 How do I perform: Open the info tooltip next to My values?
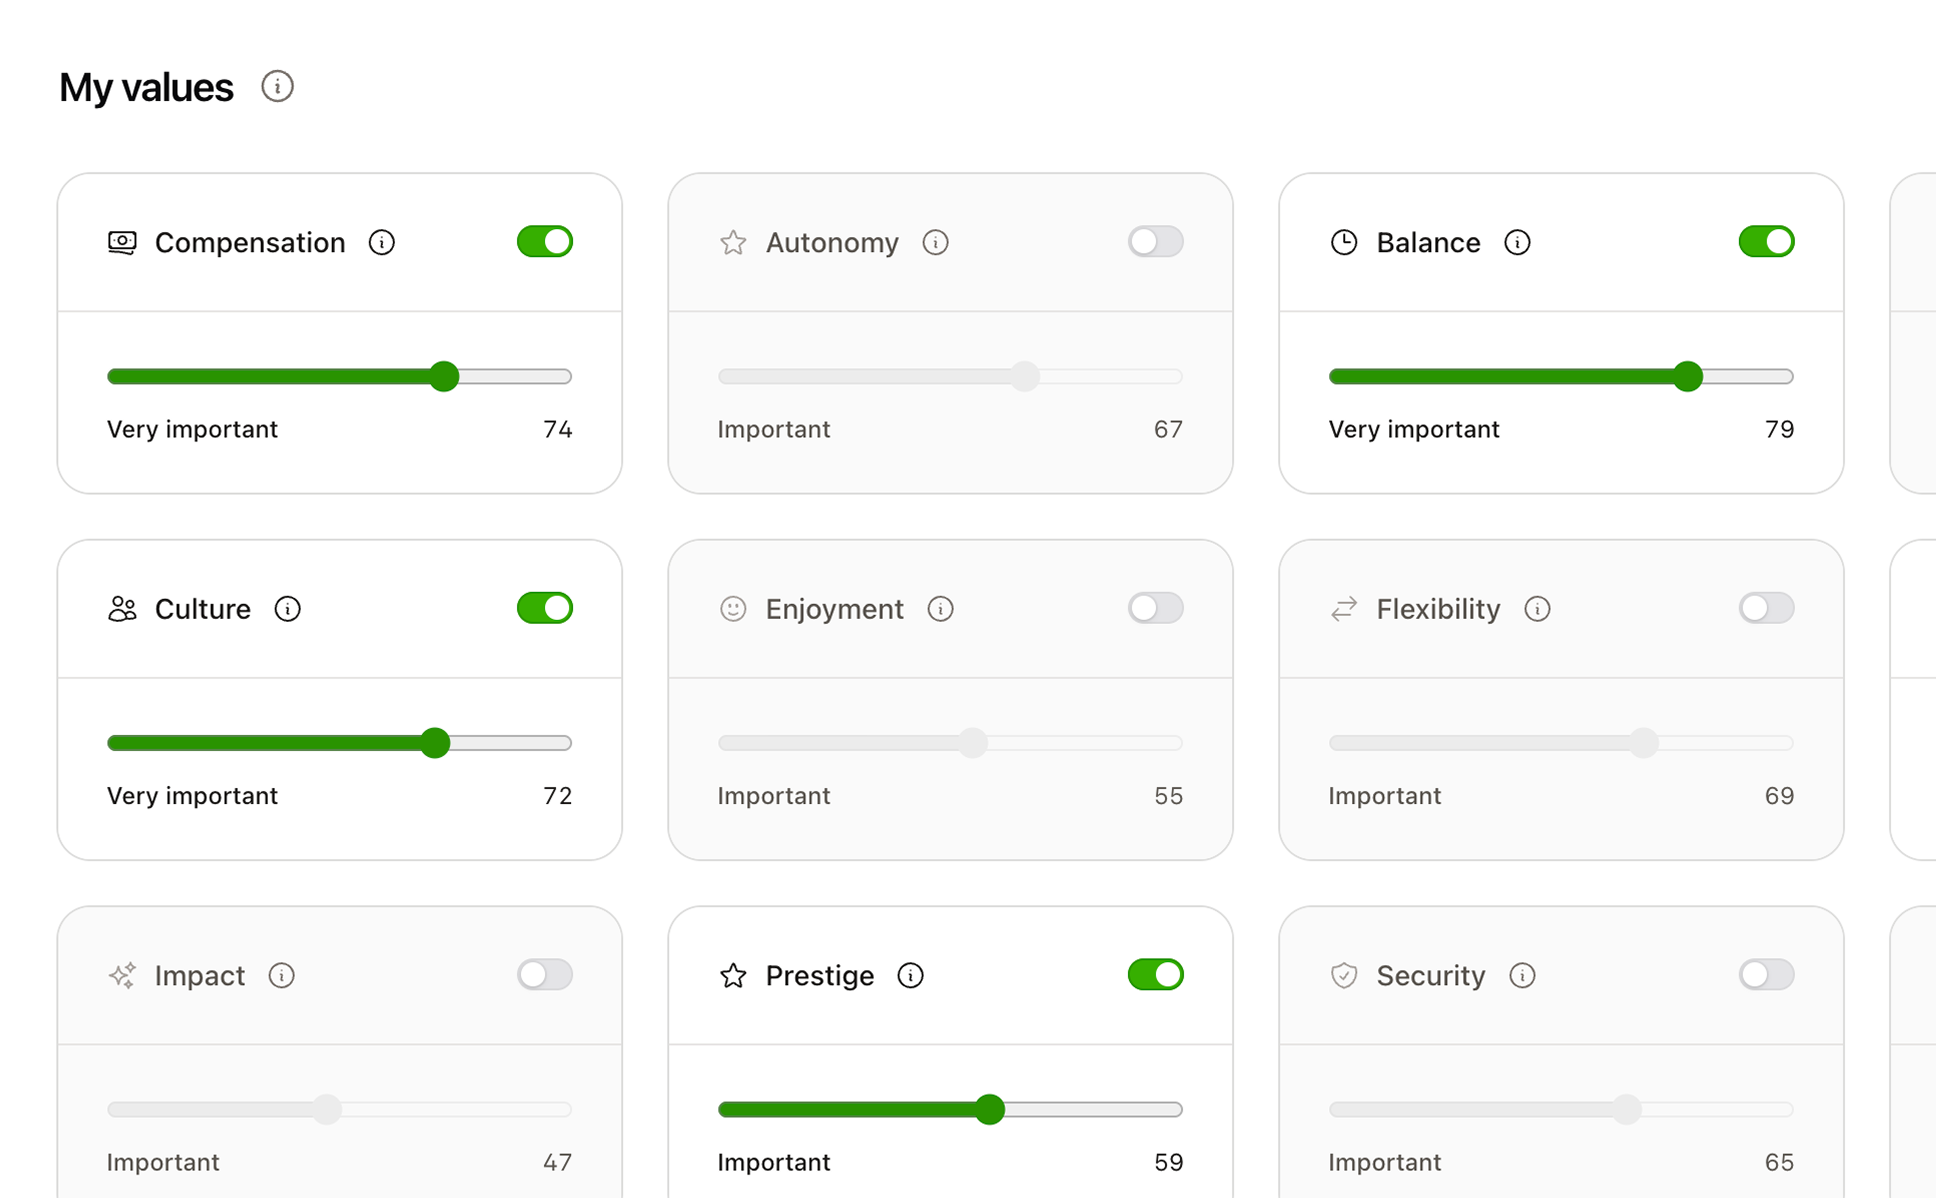pos(277,86)
